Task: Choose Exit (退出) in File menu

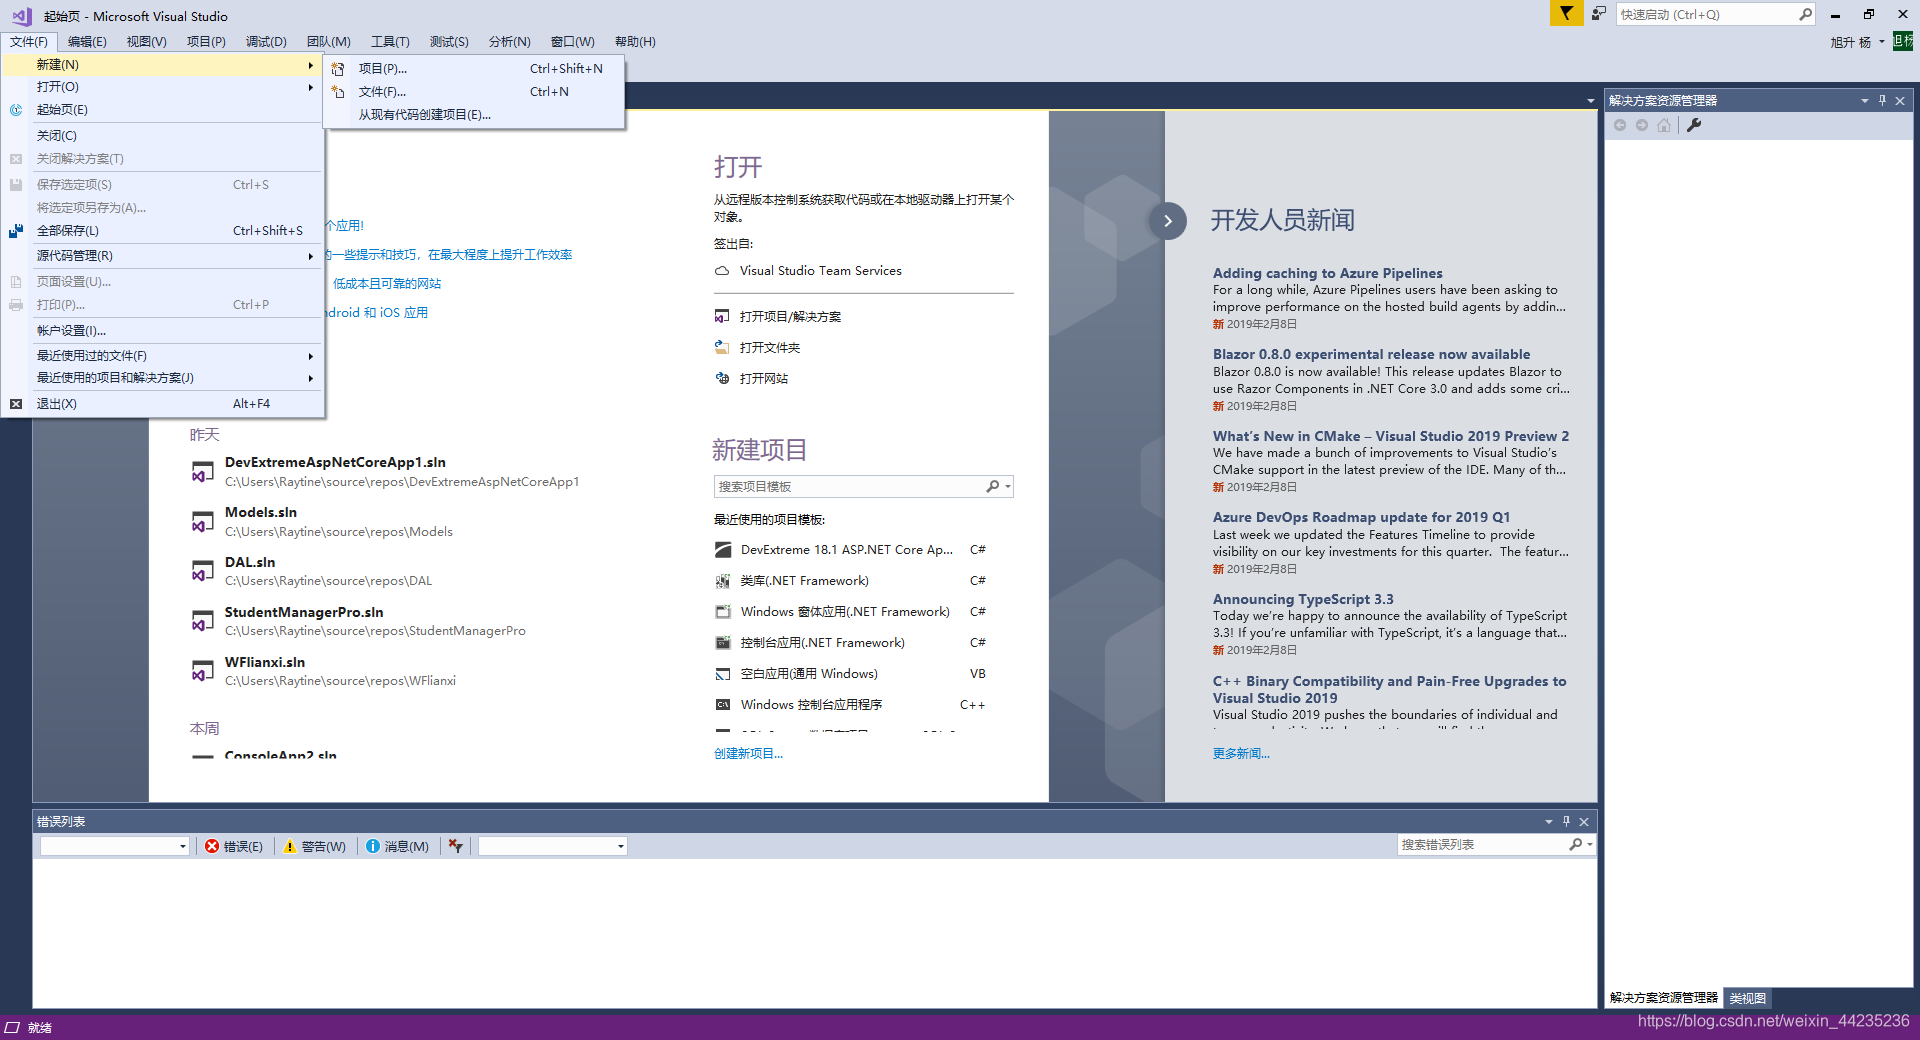Action: [x=163, y=404]
